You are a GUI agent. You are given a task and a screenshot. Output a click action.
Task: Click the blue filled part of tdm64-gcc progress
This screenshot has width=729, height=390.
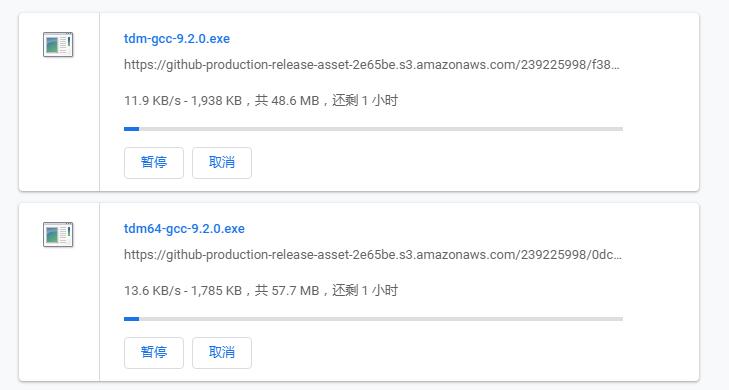pyautogui.click(x=132, y=319)
